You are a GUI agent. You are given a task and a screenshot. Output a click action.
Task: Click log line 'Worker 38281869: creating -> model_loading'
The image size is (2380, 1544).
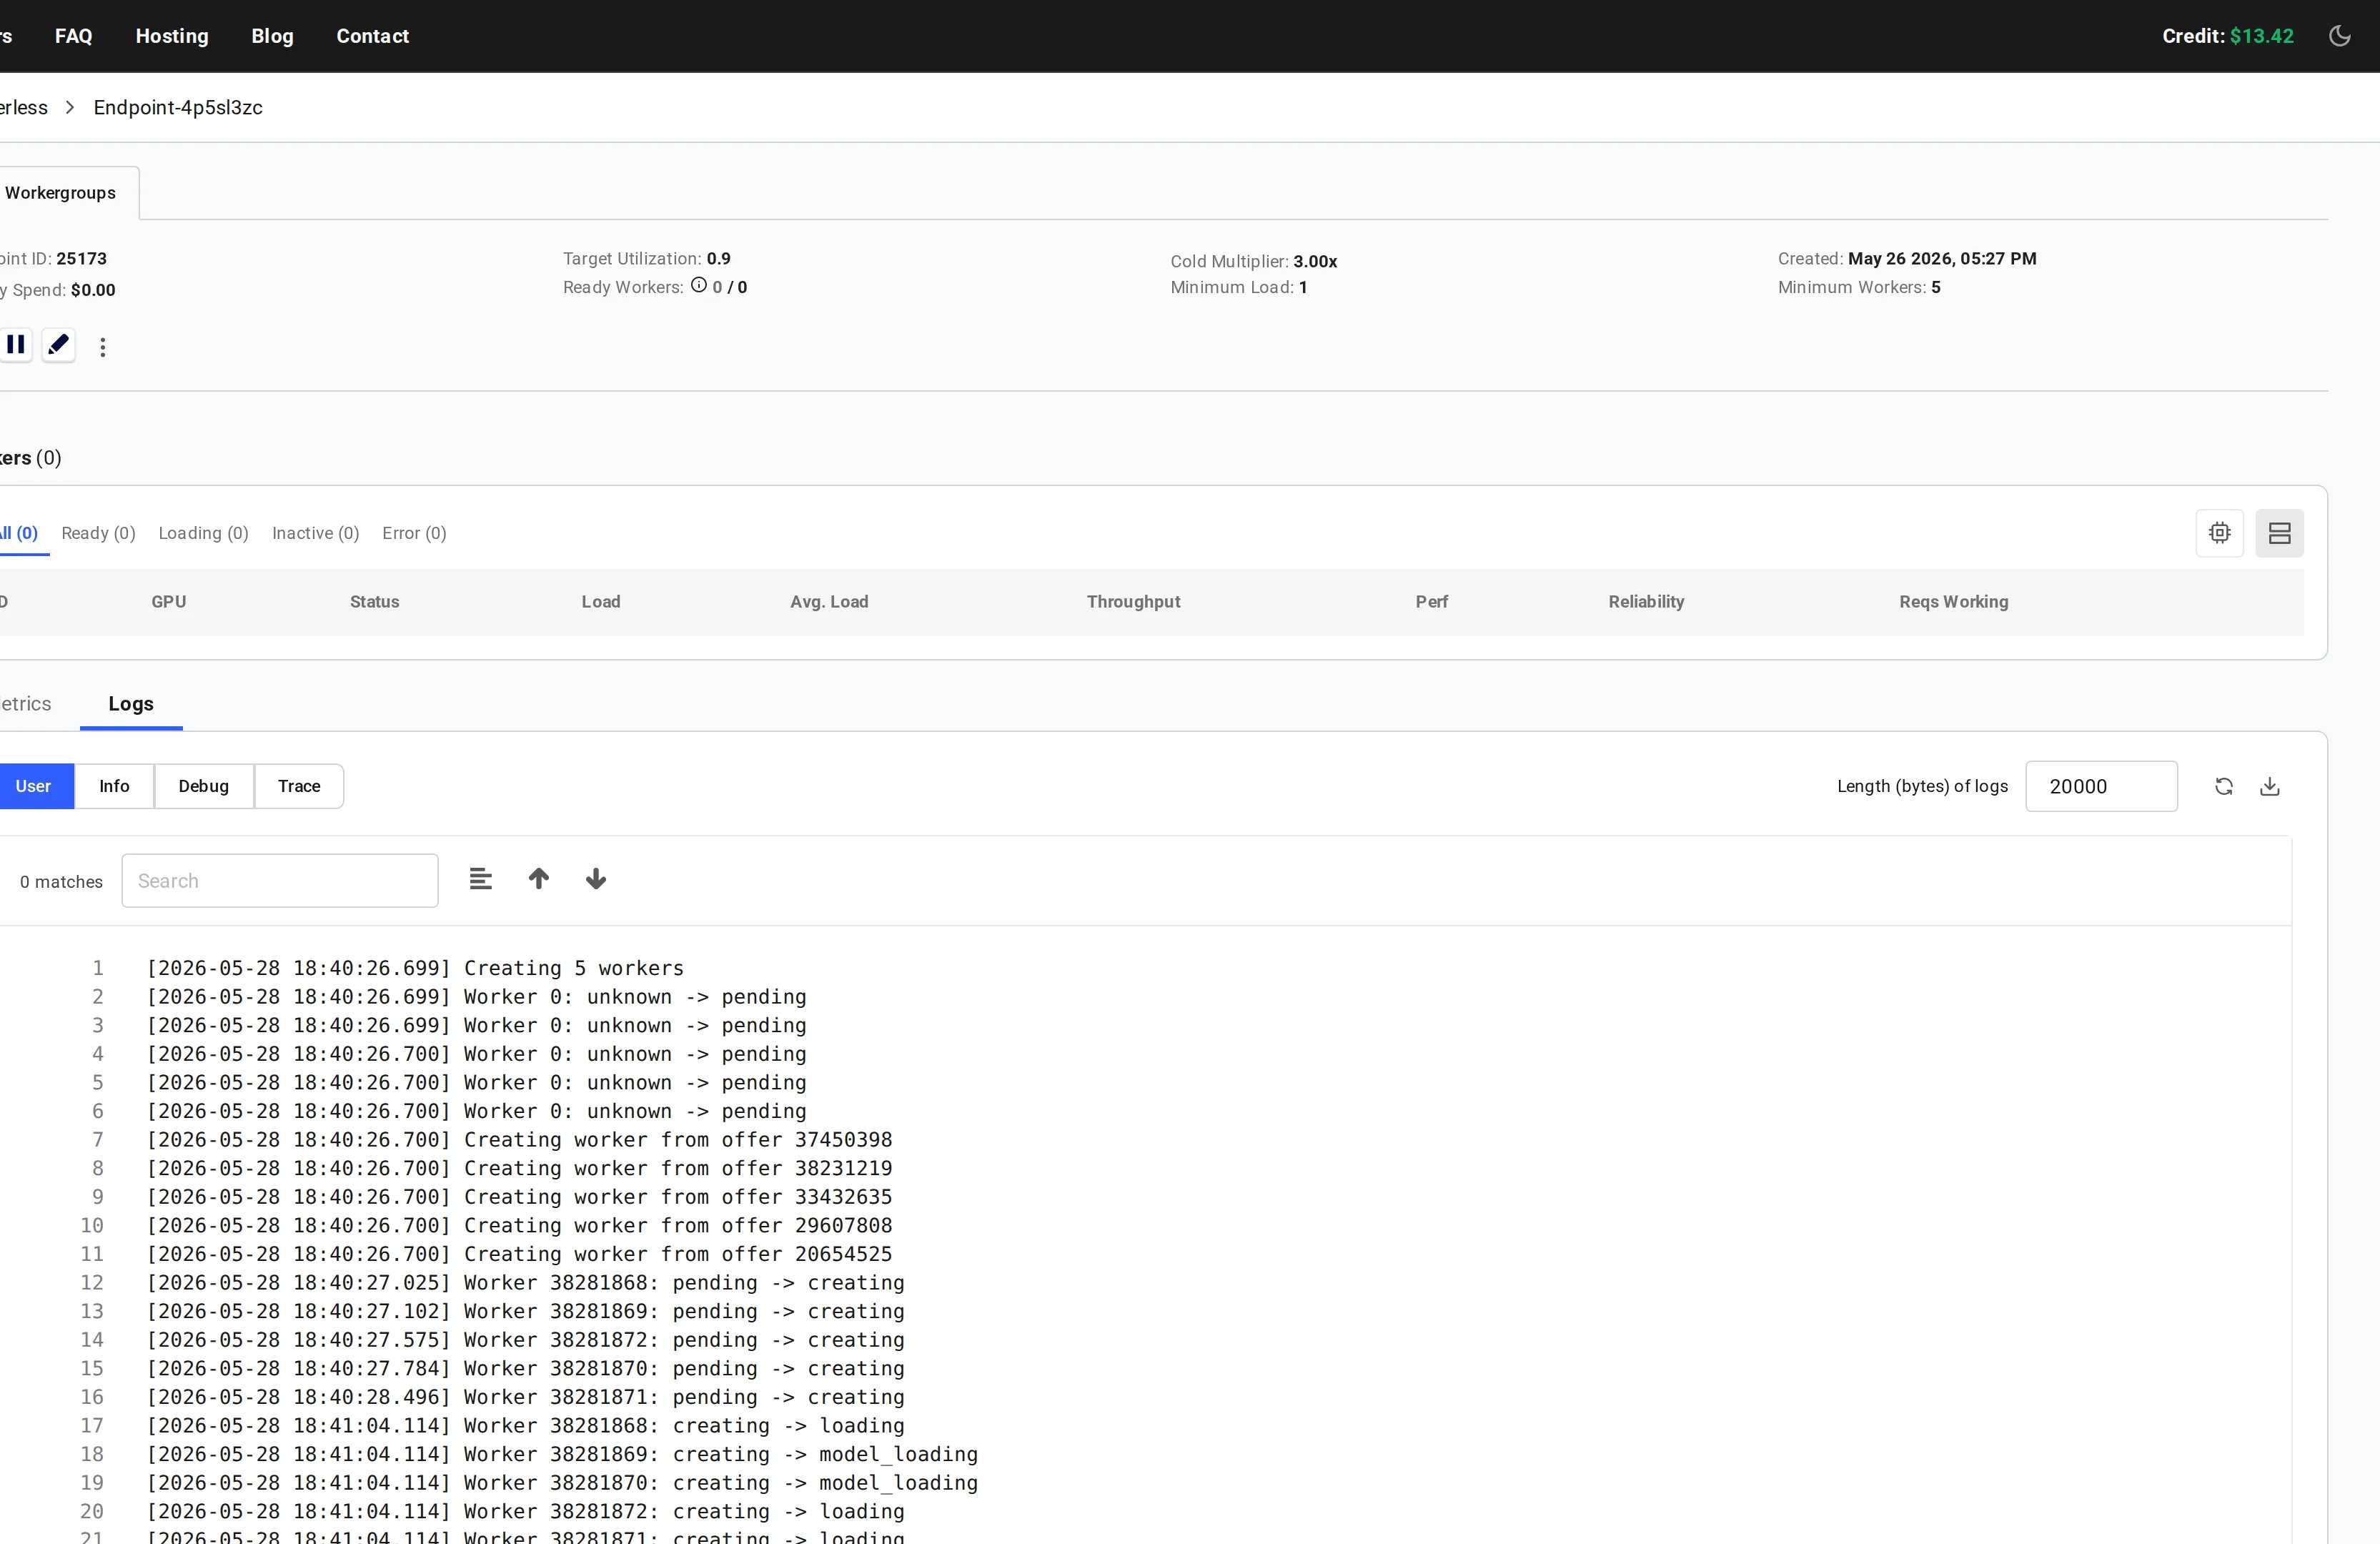coord(562,1454)
